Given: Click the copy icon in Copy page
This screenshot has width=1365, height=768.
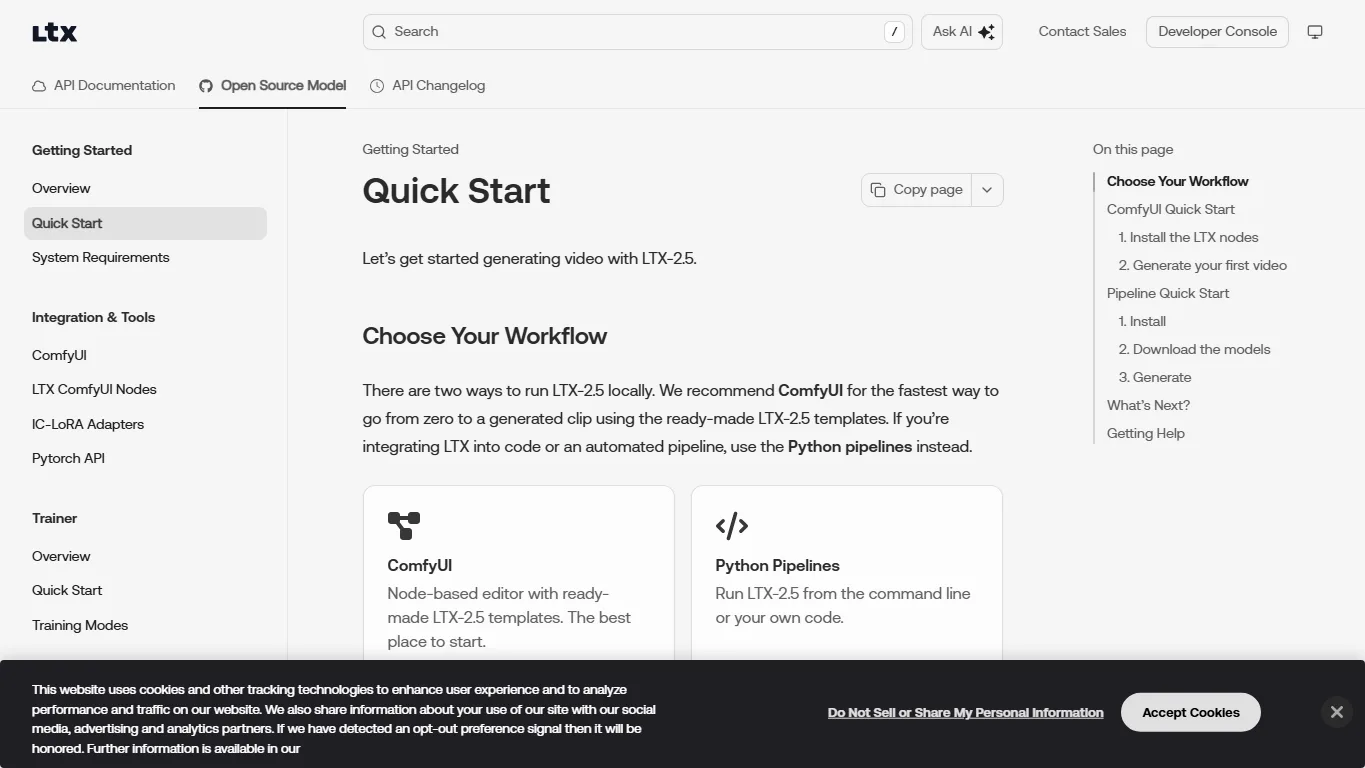Looking at the screenshot, I should pos(878,190).
